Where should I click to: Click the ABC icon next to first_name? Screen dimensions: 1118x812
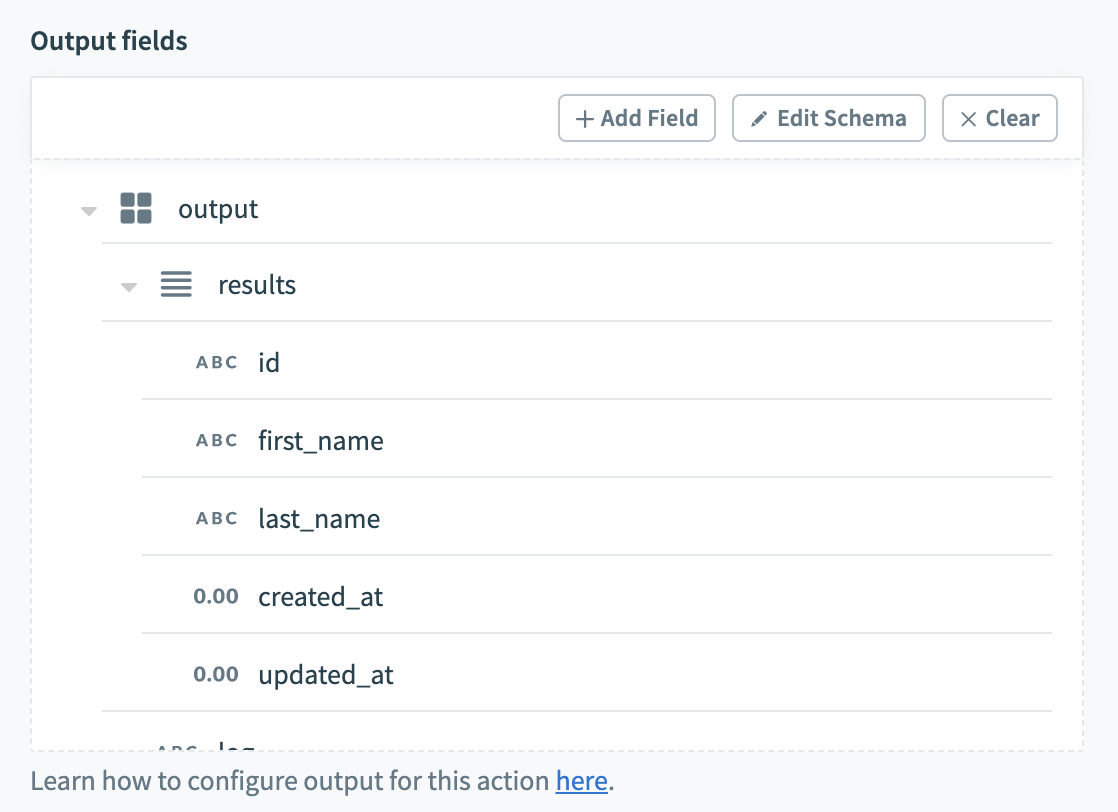(216, 441)
